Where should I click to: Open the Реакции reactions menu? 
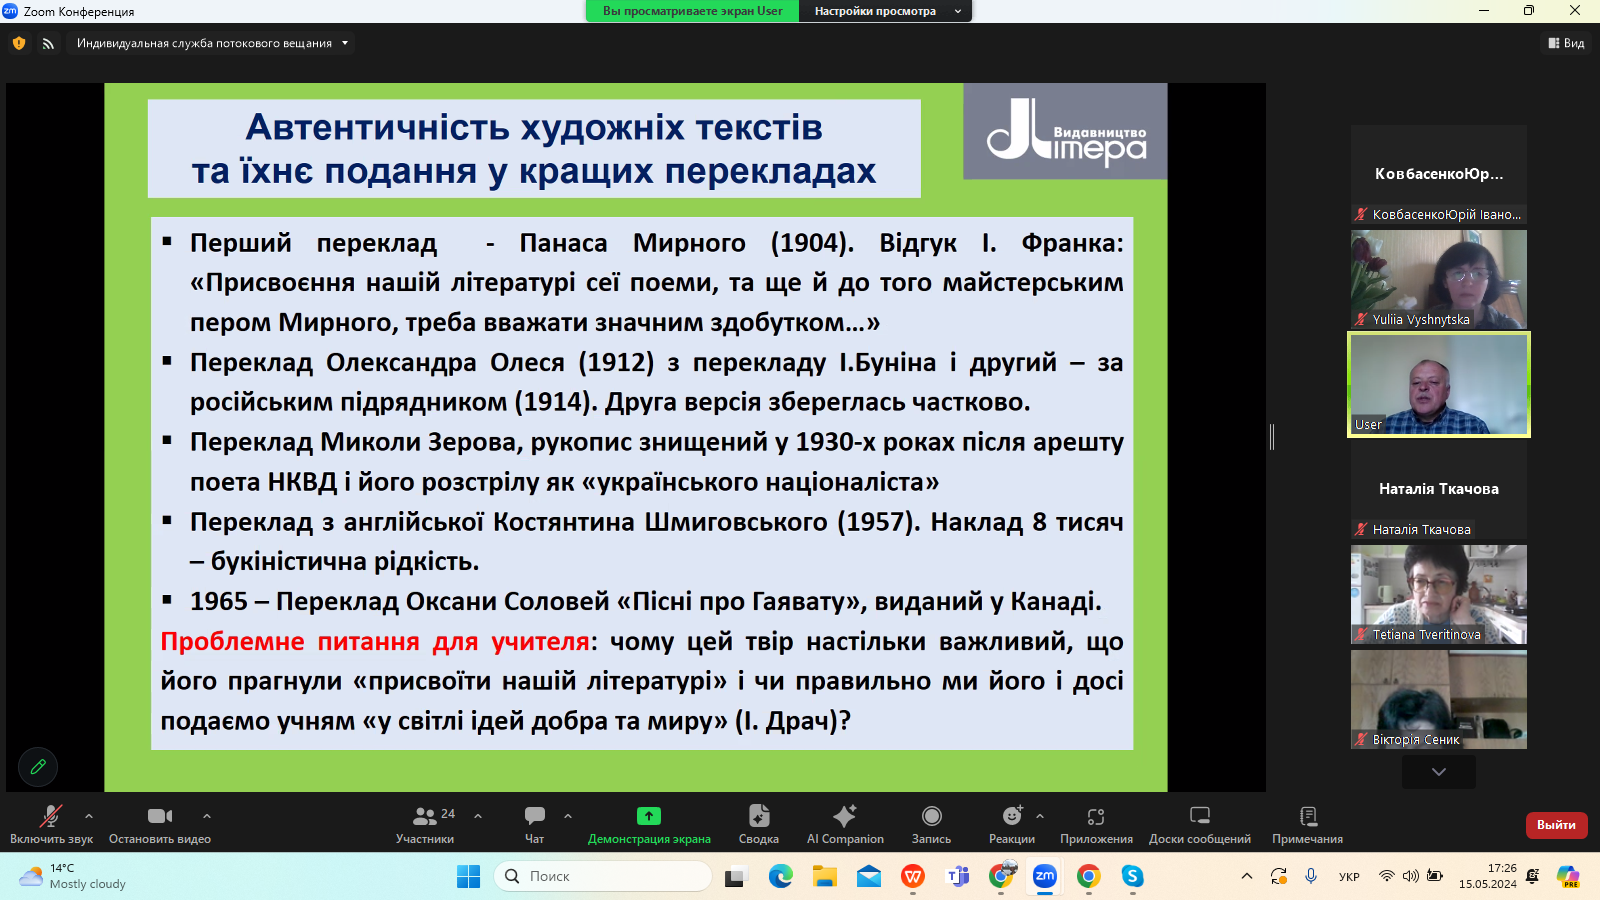point(1011,825)
